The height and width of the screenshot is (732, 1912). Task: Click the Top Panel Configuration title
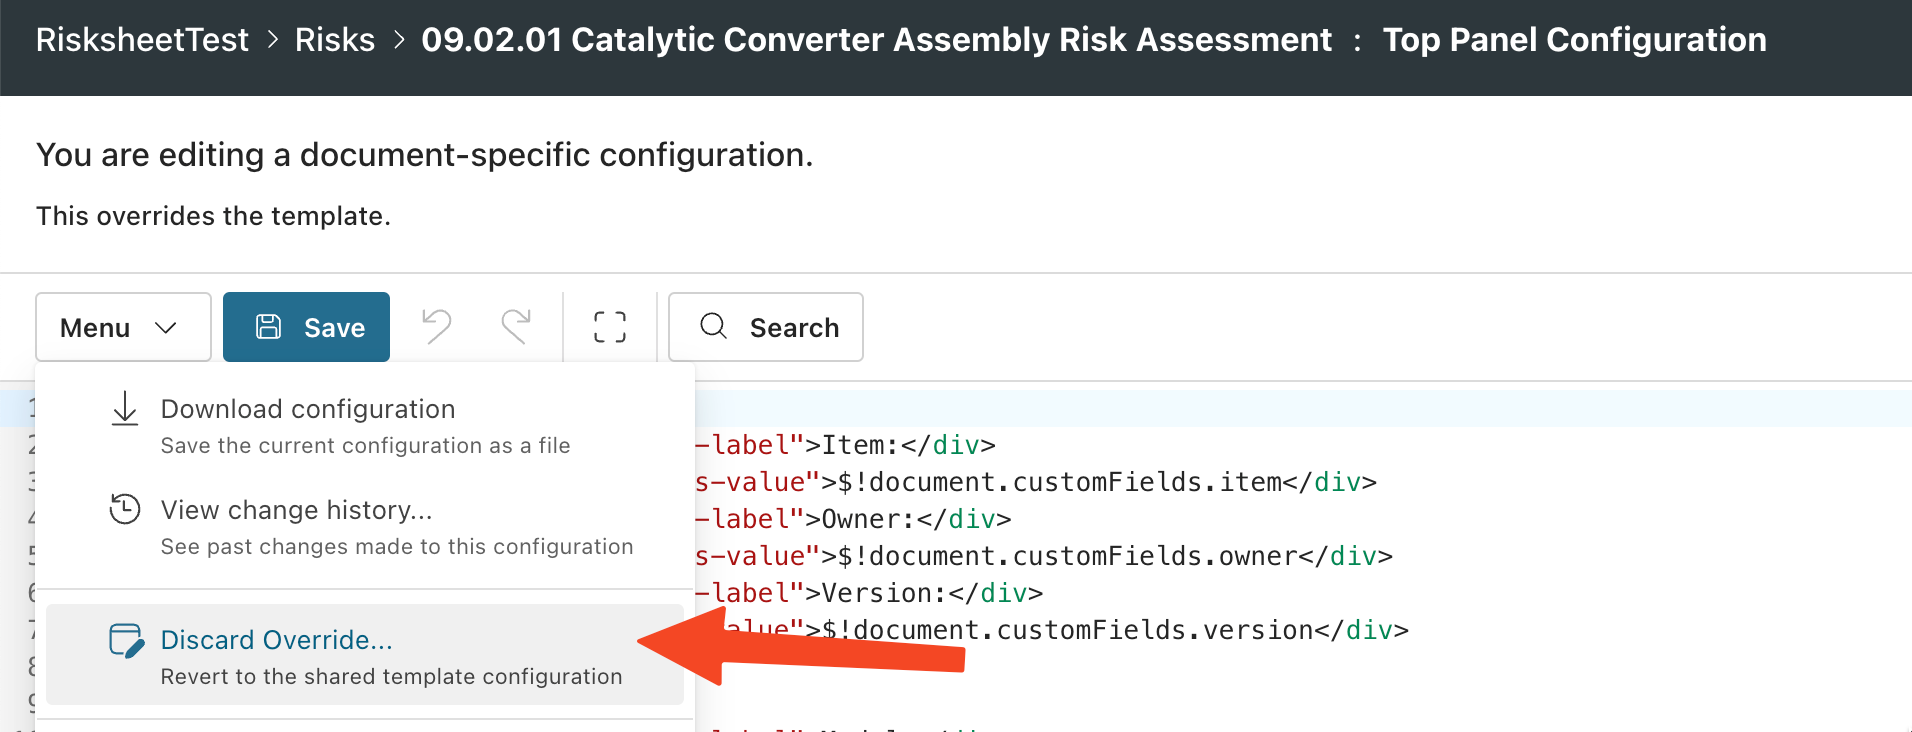pyautogui.click(x=1574, y=40)
